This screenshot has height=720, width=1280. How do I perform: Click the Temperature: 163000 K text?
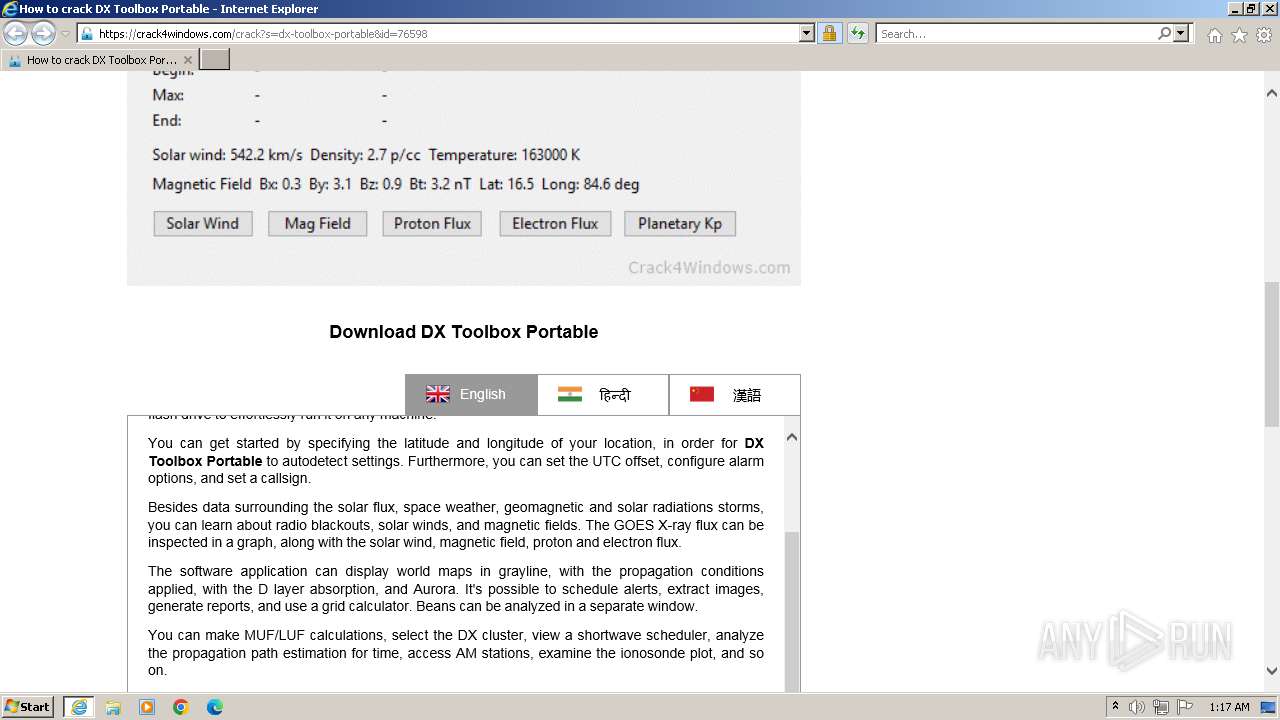click(504, 155)
